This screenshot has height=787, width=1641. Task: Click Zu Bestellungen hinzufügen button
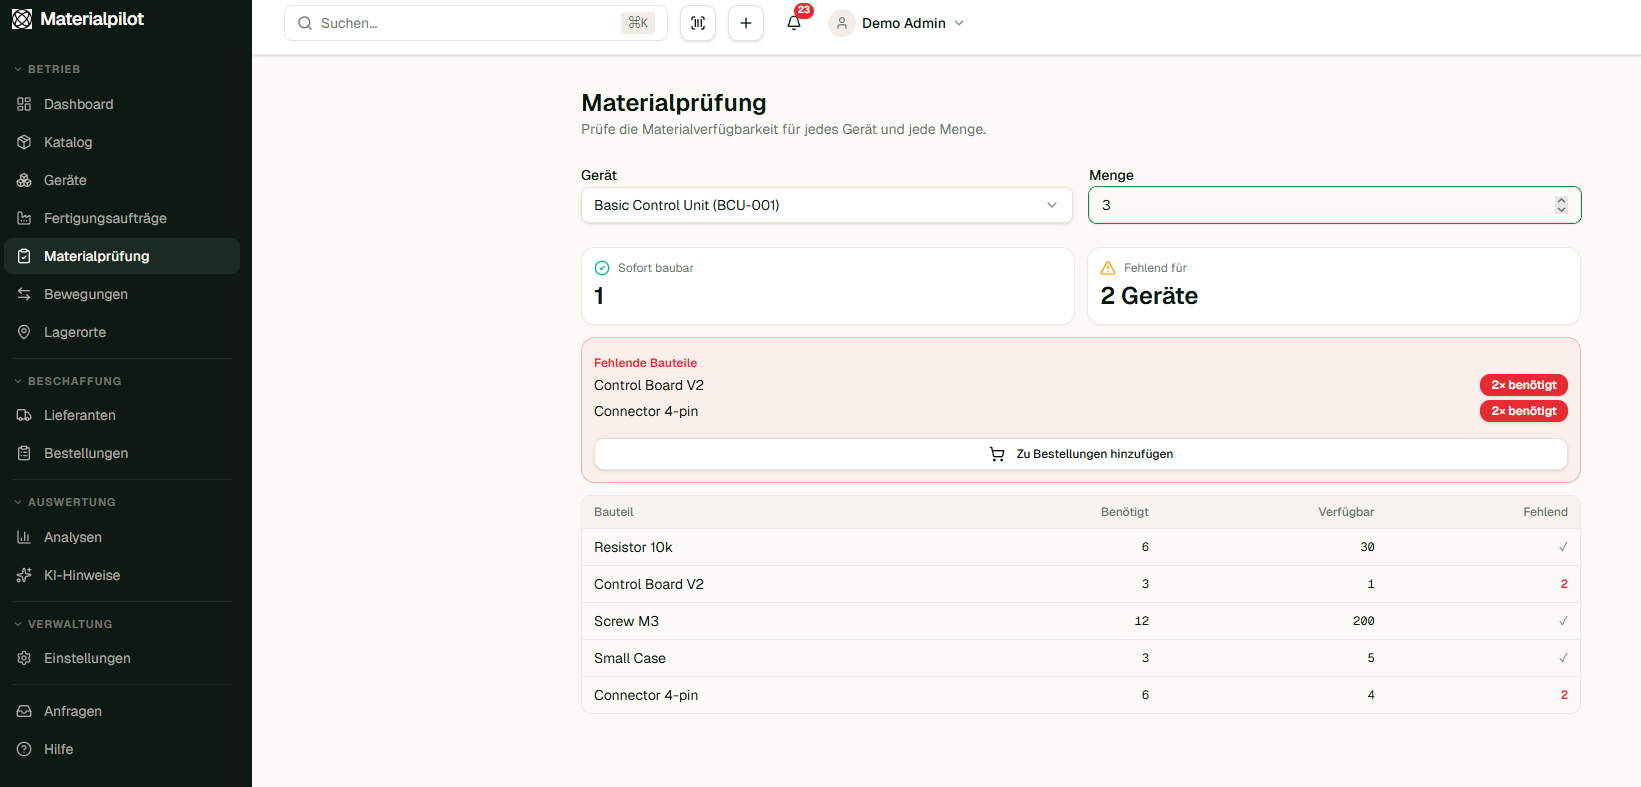point(1080,454)
